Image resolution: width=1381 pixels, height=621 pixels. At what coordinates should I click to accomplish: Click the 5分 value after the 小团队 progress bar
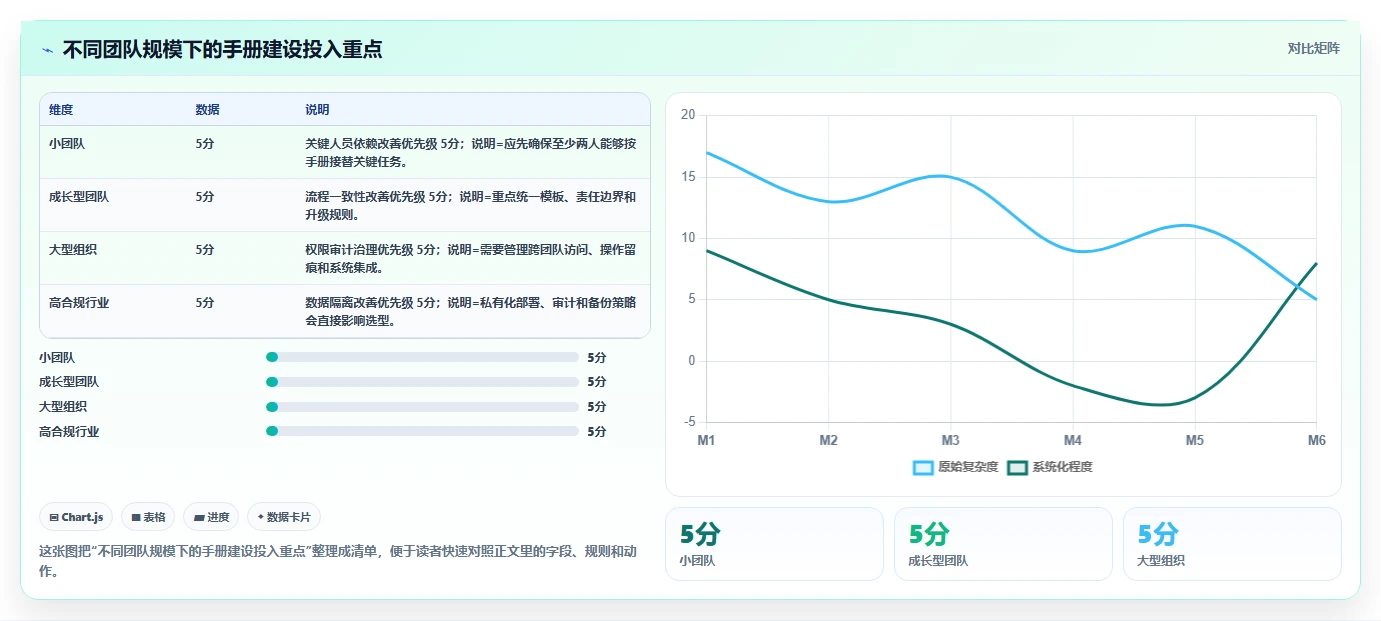(x=597, y=357)
